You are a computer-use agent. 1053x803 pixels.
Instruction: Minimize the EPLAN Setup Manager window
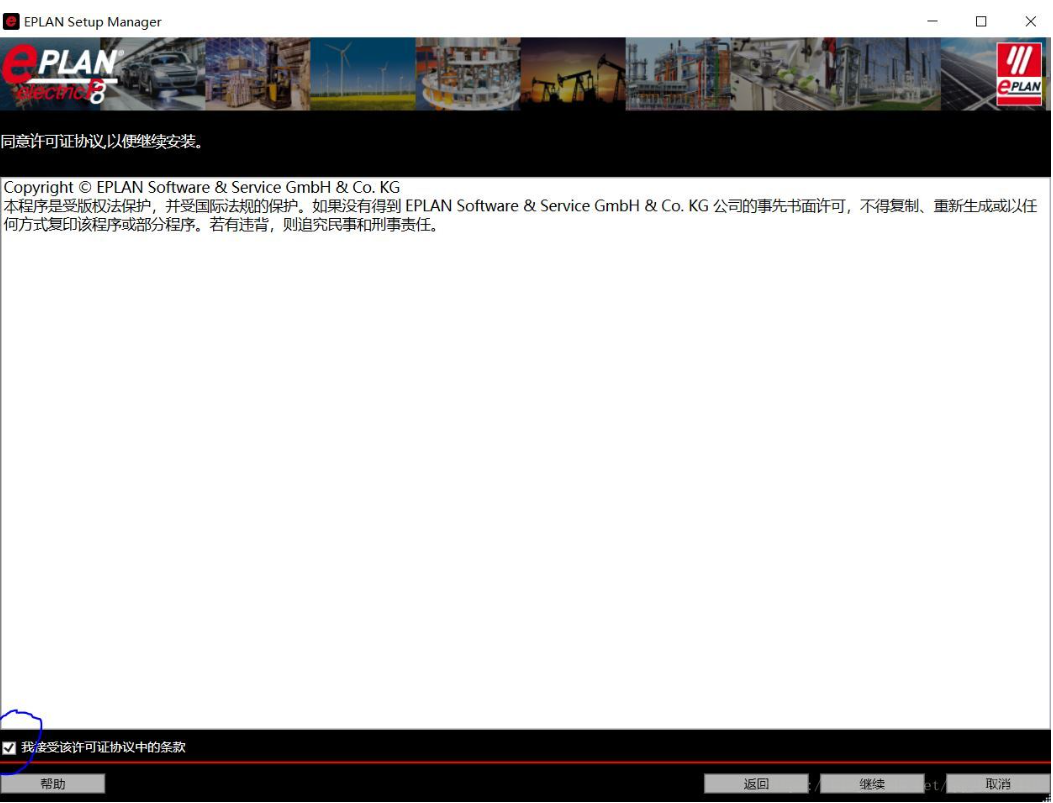coord(932,21)
